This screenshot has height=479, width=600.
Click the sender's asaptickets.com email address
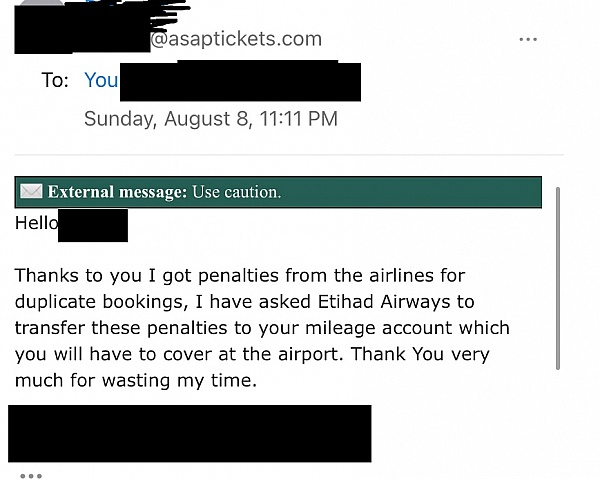[235, 40]
